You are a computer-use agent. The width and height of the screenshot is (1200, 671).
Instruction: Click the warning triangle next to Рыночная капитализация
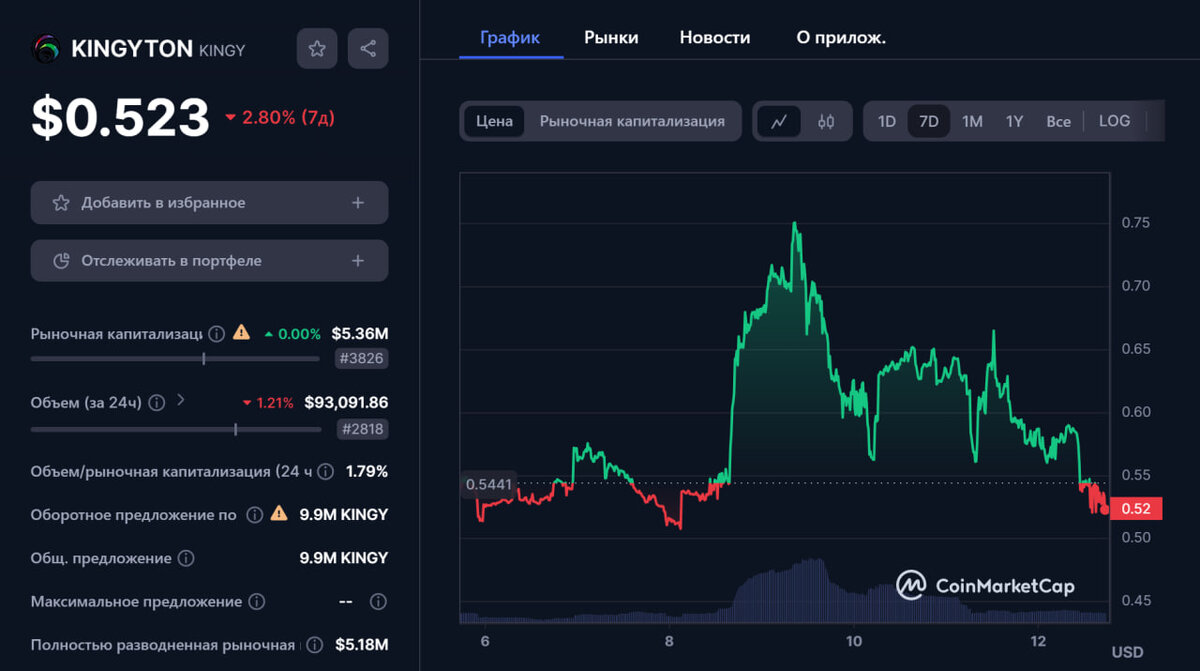pos(241,333)
